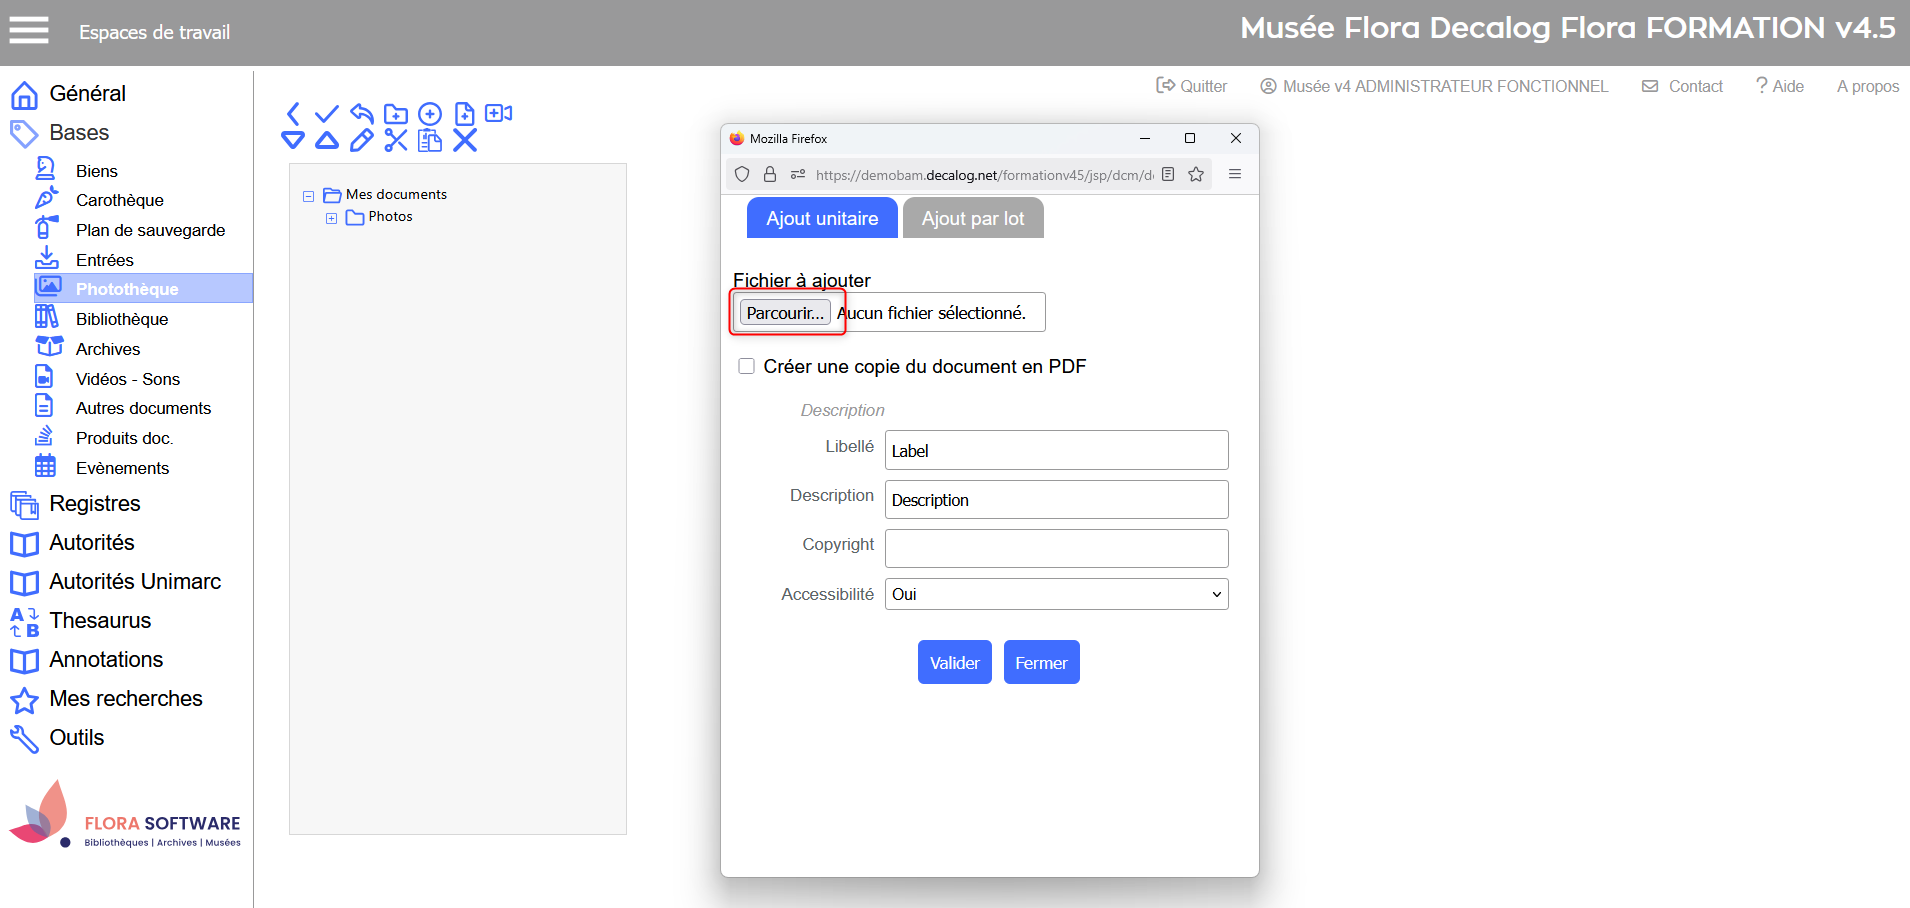
Task: Enable Créer une copie du document en PDF
Action: [746, 366]
